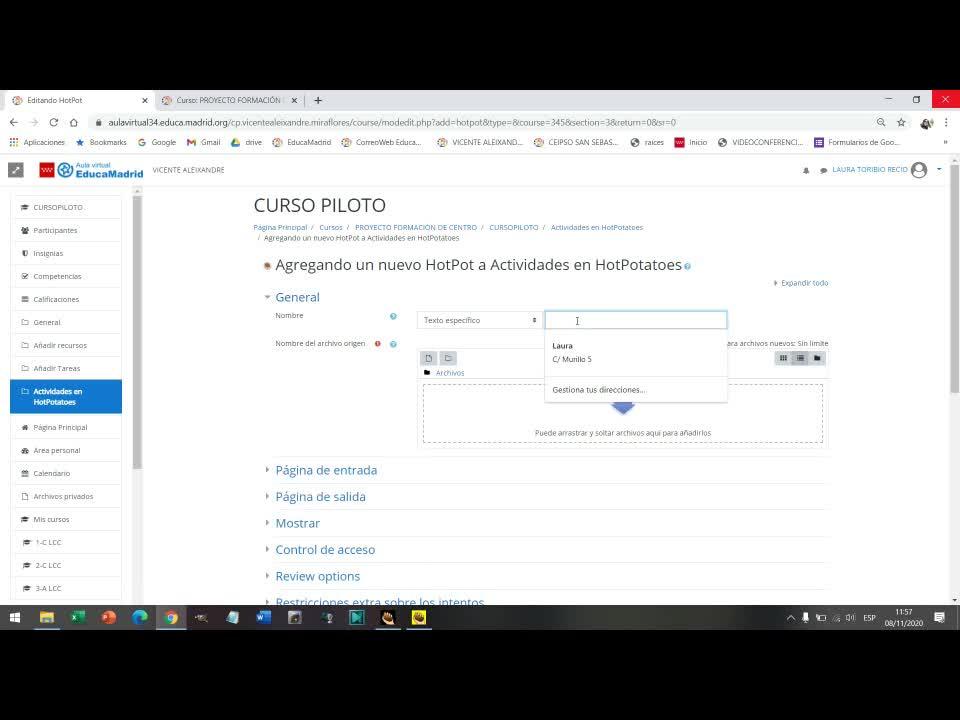Click the EducaMadrid Aula virtual logo
Viewport: 960px width, 720px height.
point(91,170)
